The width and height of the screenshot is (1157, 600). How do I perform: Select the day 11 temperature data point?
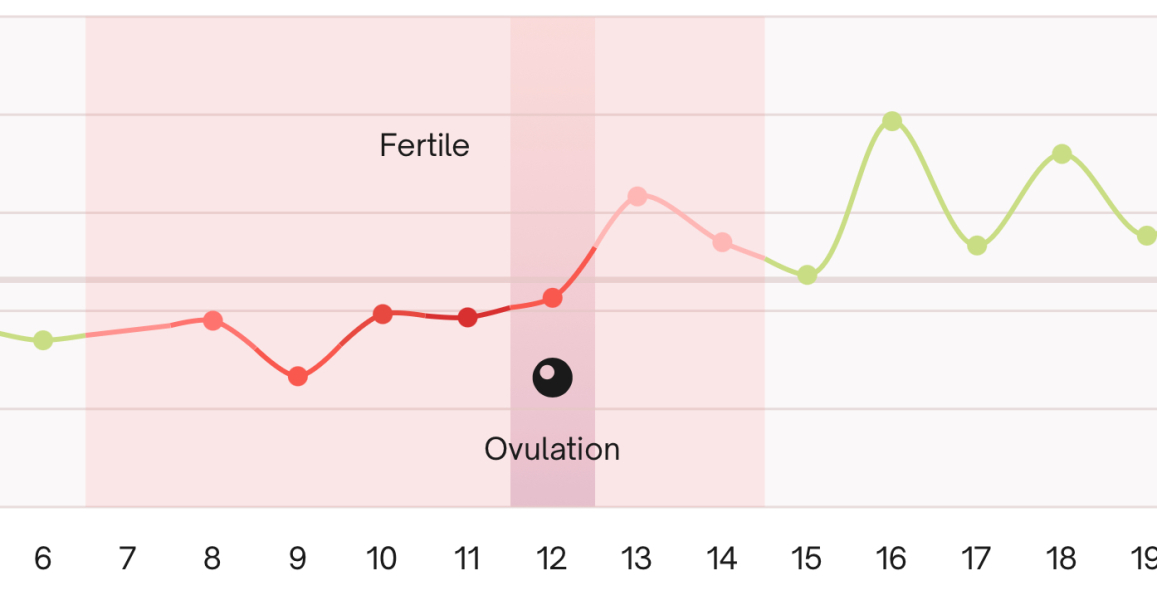tap(467, 318)
